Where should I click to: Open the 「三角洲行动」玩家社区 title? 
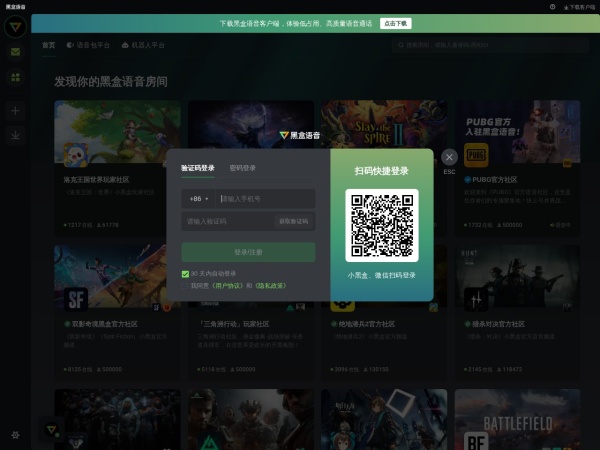point(234,324)
